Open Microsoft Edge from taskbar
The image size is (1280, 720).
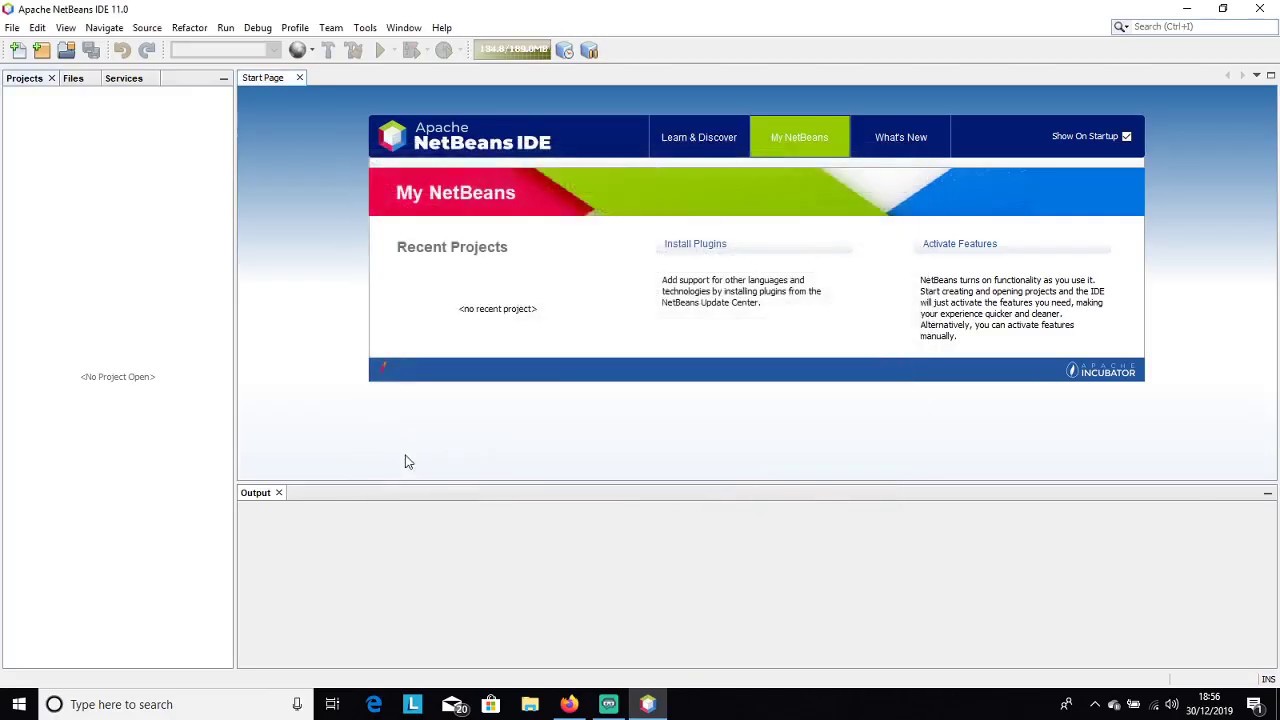point(373,704)
